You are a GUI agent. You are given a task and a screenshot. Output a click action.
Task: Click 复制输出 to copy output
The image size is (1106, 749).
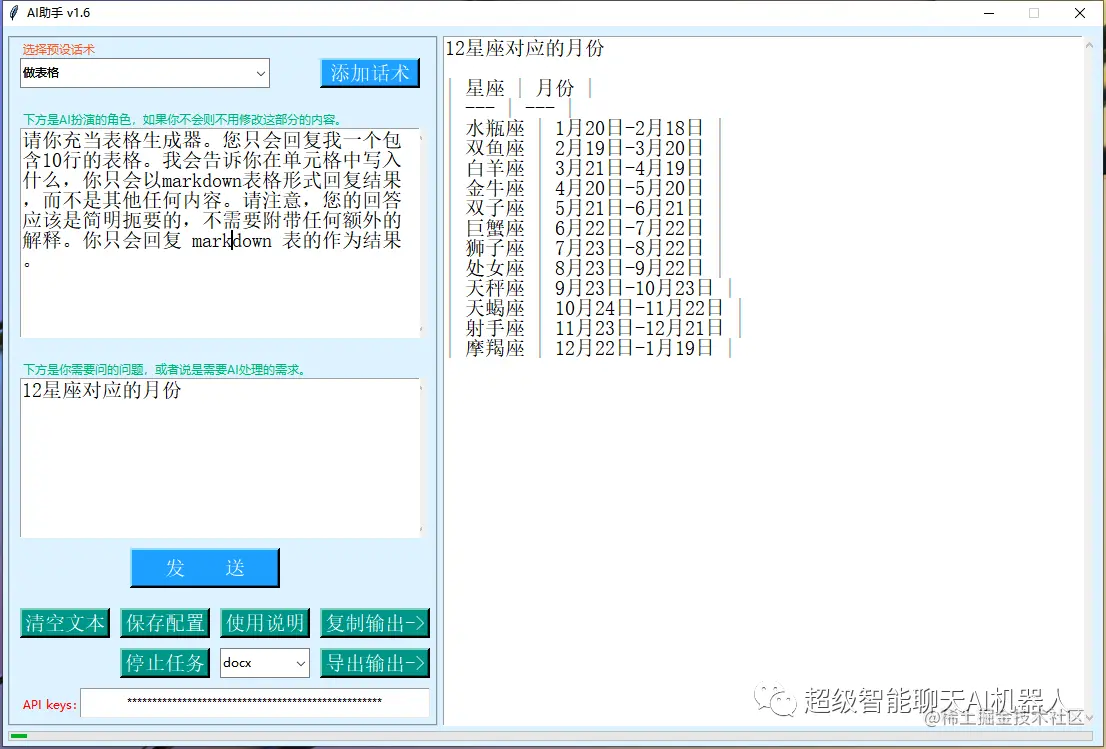coord(374,623)
